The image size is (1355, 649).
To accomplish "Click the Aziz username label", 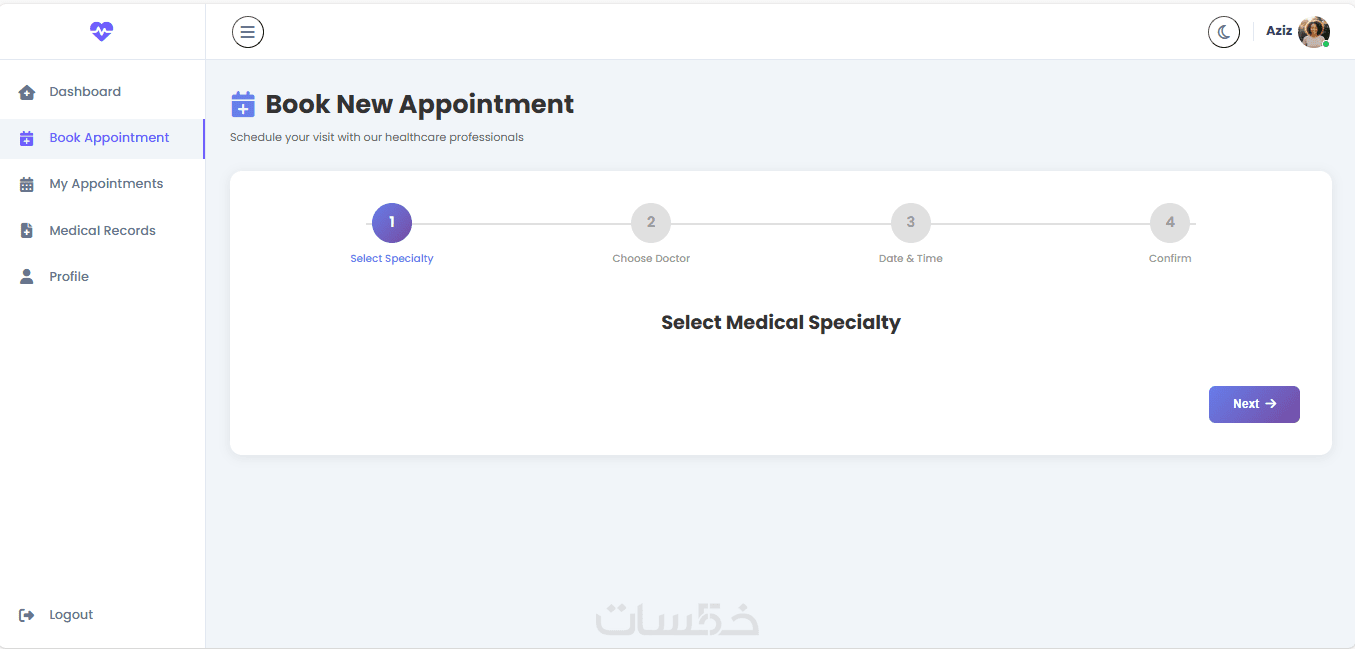I will click(1278, 31).
